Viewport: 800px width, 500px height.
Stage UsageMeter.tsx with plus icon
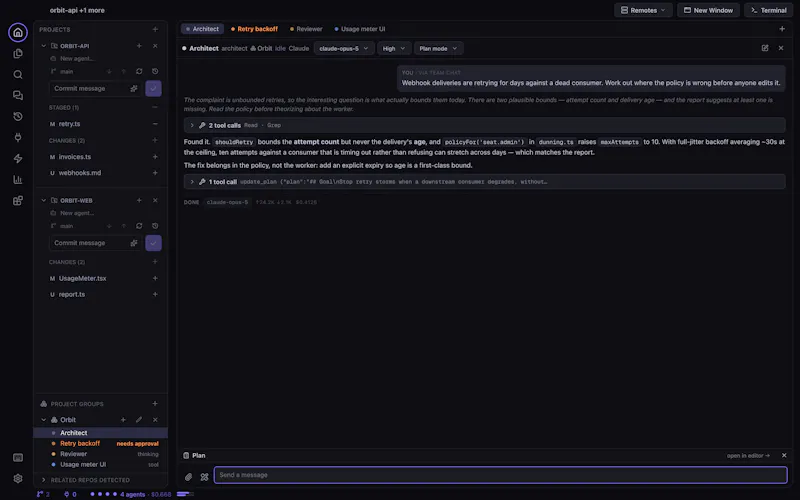155,279
